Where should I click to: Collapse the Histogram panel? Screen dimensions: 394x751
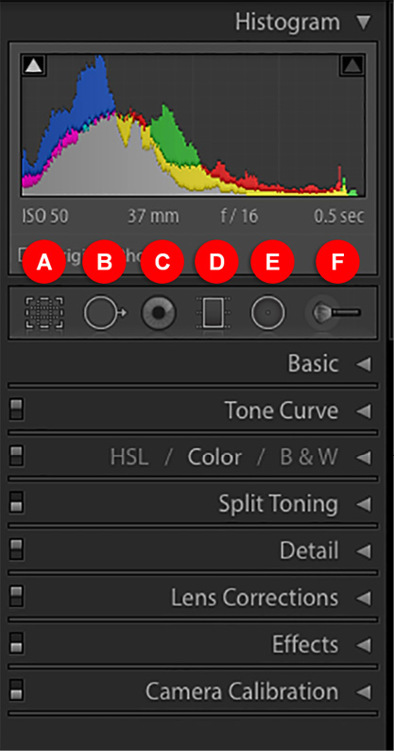[364, 23]
